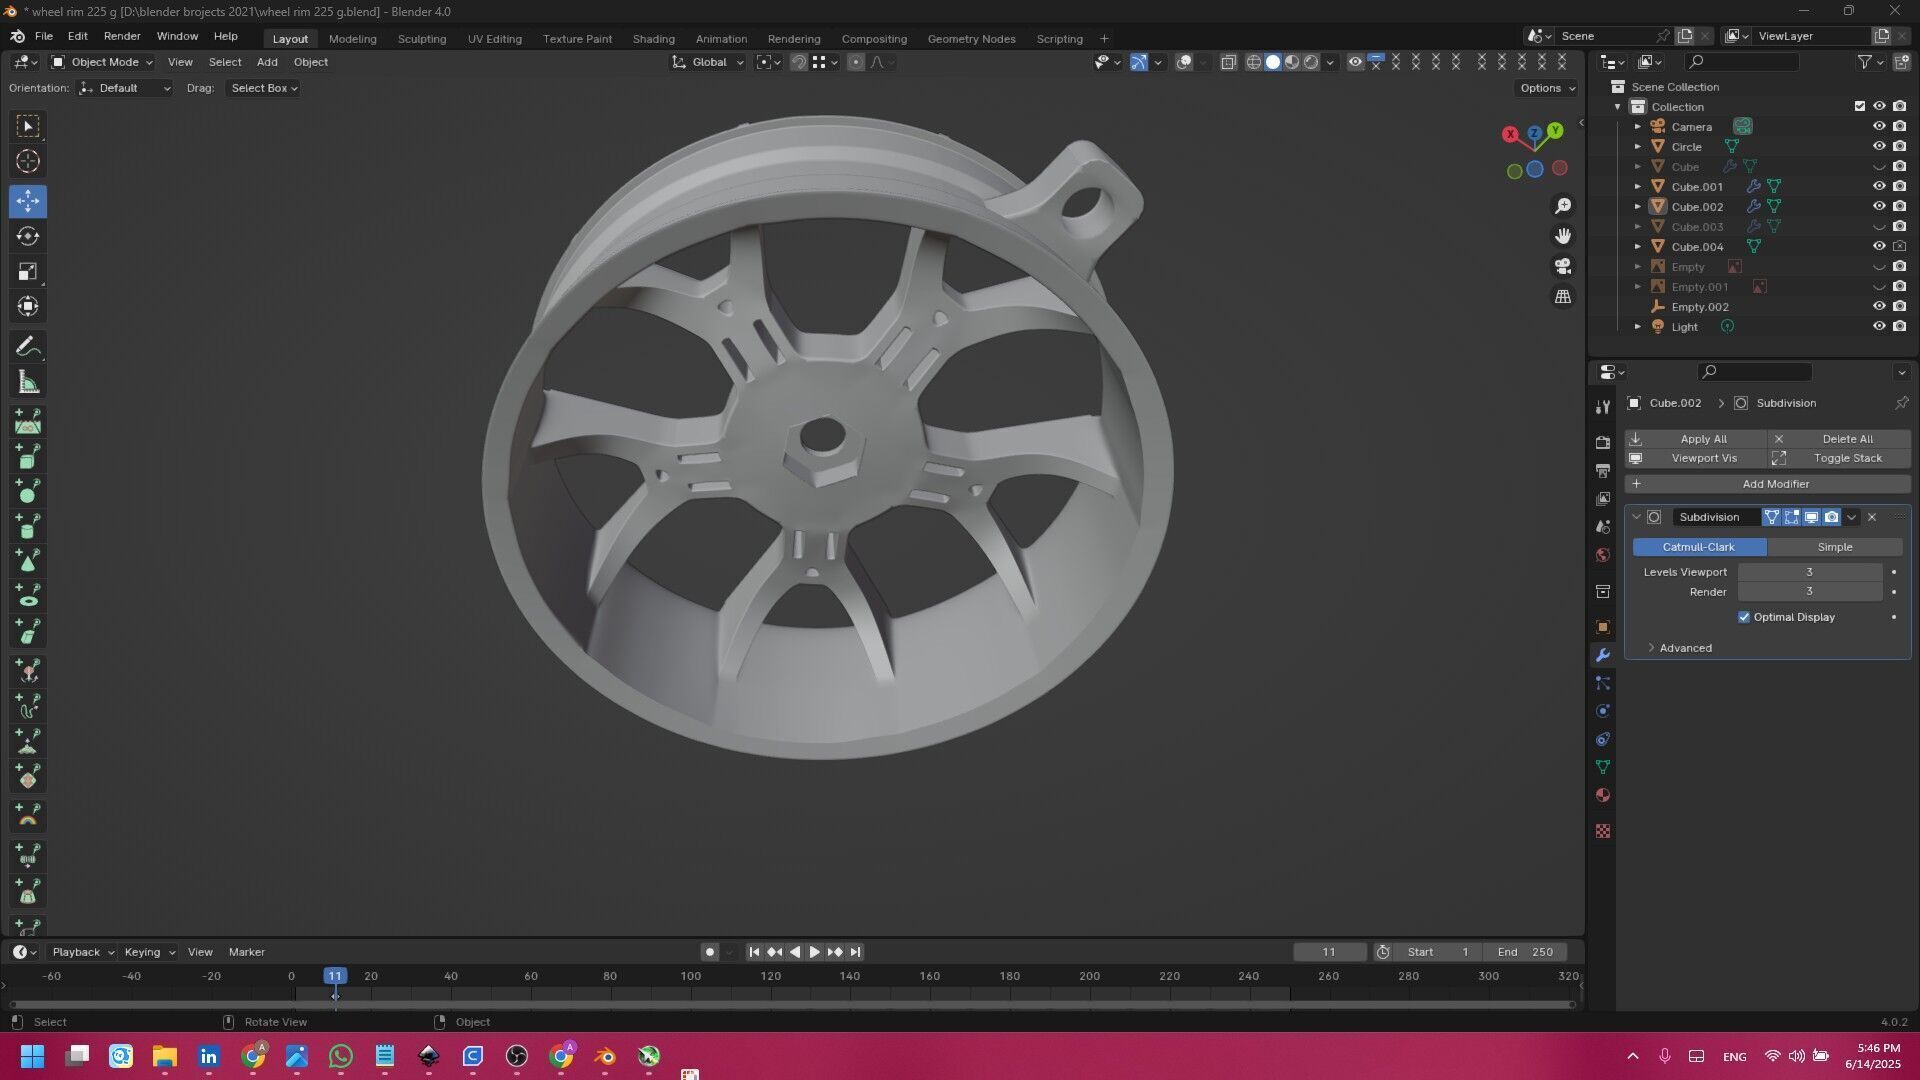
Task: Toggle Subdivision modifier edit mode display
Action: click(1791, 517)
